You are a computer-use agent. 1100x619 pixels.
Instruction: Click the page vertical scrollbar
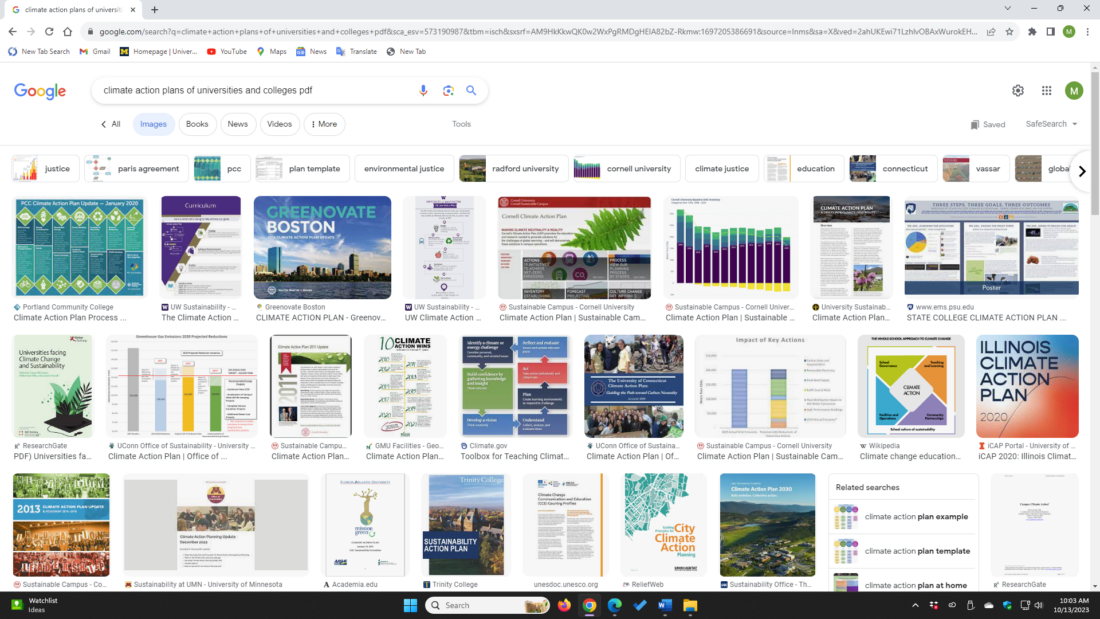point(1094,326)
